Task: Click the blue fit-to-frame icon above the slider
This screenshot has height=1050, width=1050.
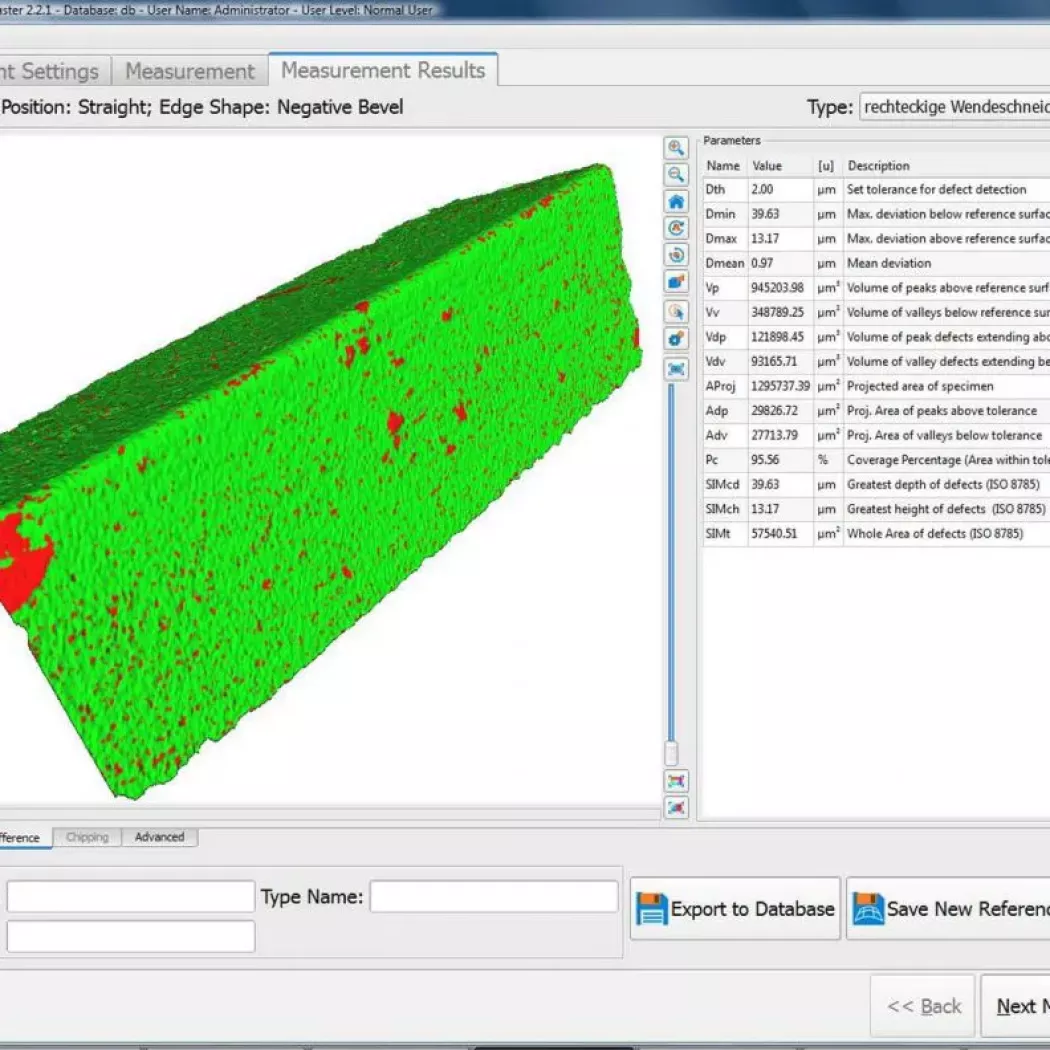Action: click(x=676, y=369)
